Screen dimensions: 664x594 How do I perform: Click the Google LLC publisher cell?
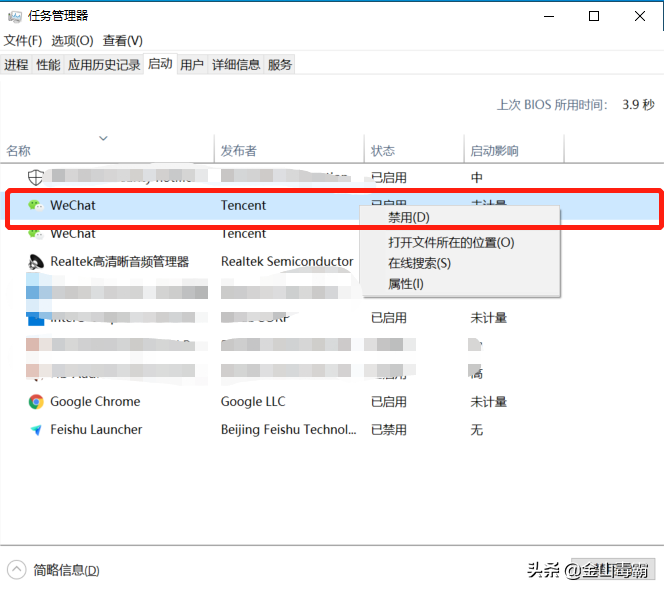253,402
